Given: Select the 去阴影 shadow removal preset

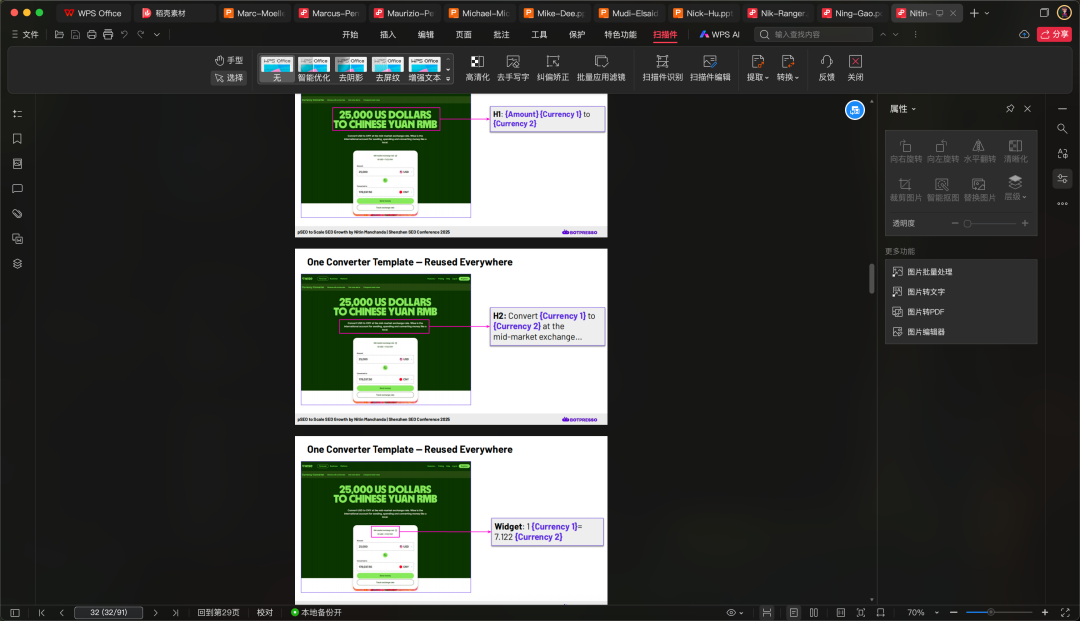Looking at the screenshot, I should pyautogui.click(x=351, y=69).
